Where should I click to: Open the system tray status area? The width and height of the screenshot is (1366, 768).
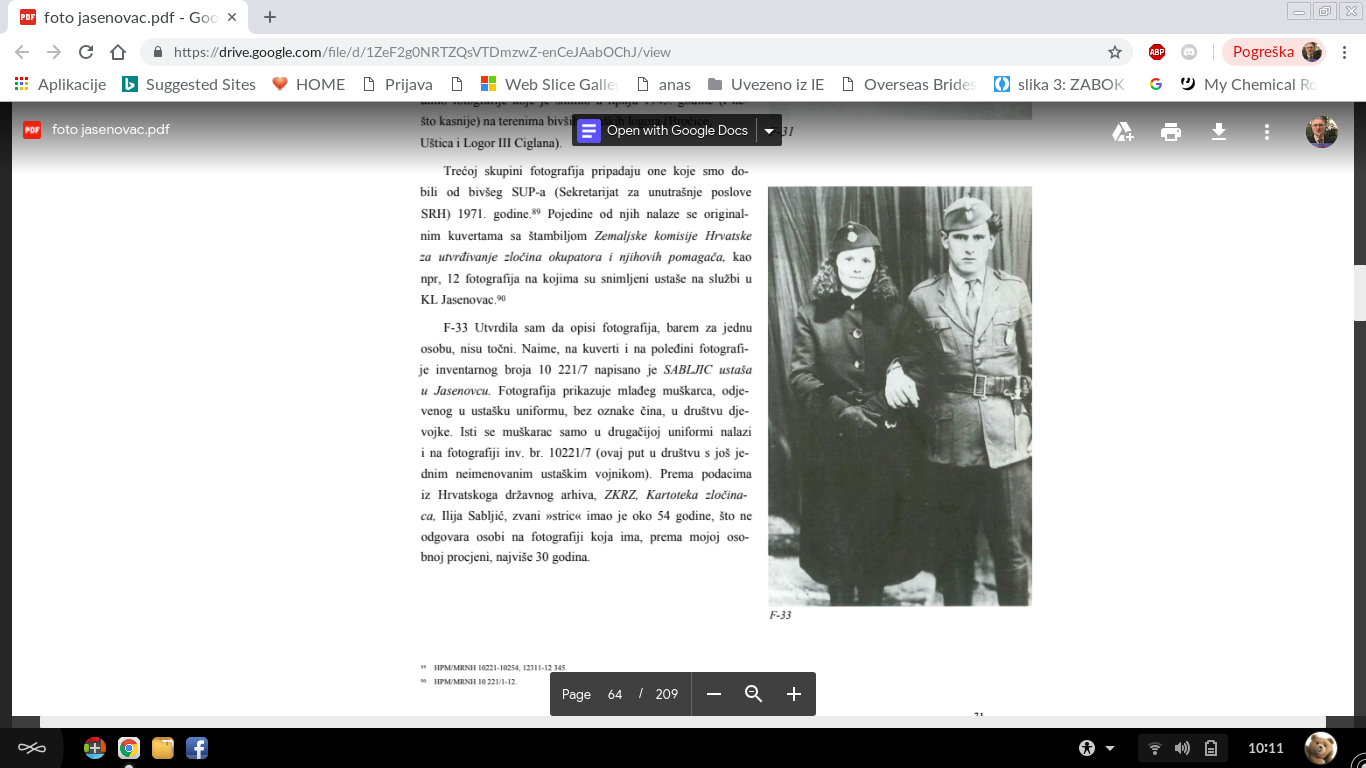click(x=1182, y=748)
